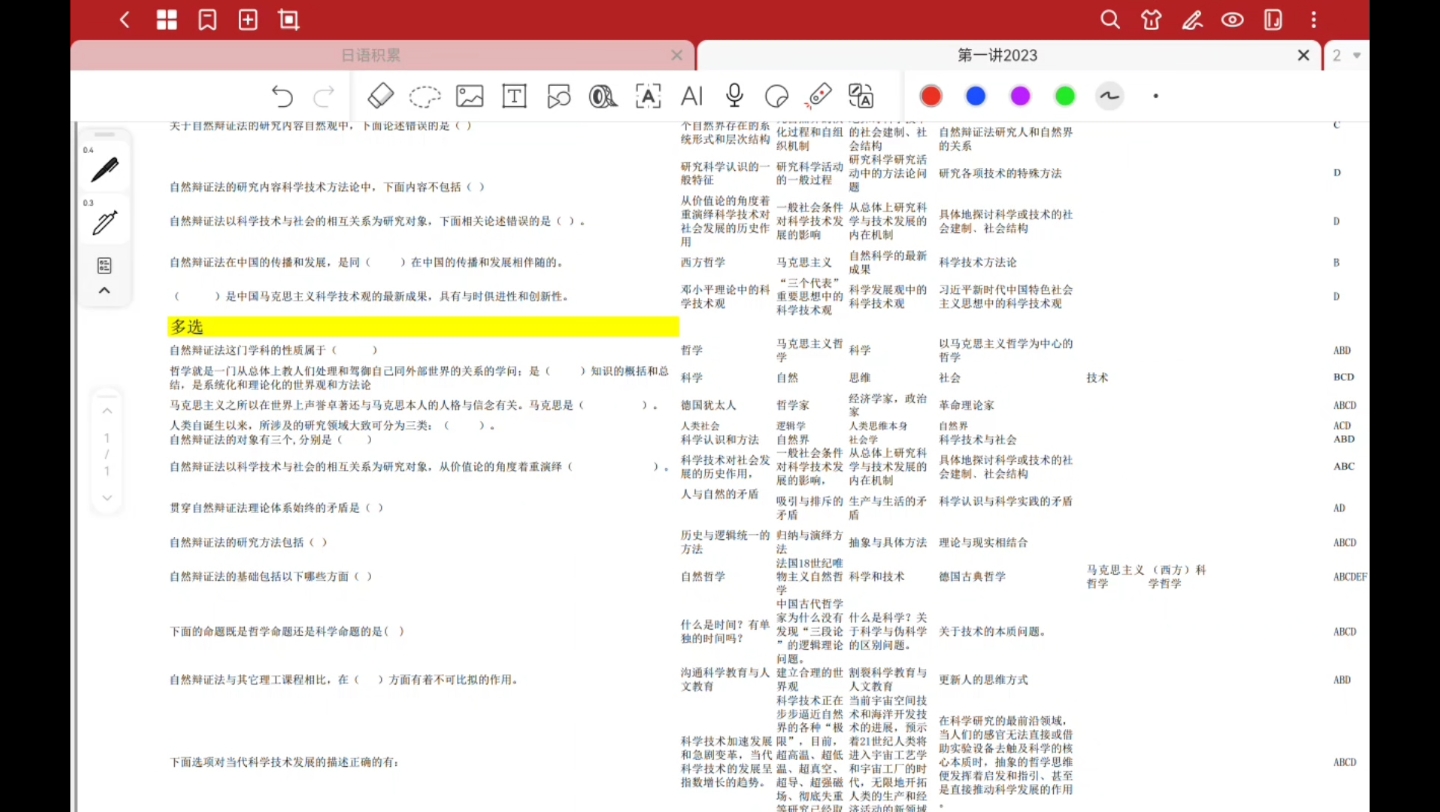Open the notebook page layout icon

[1273, 20]
